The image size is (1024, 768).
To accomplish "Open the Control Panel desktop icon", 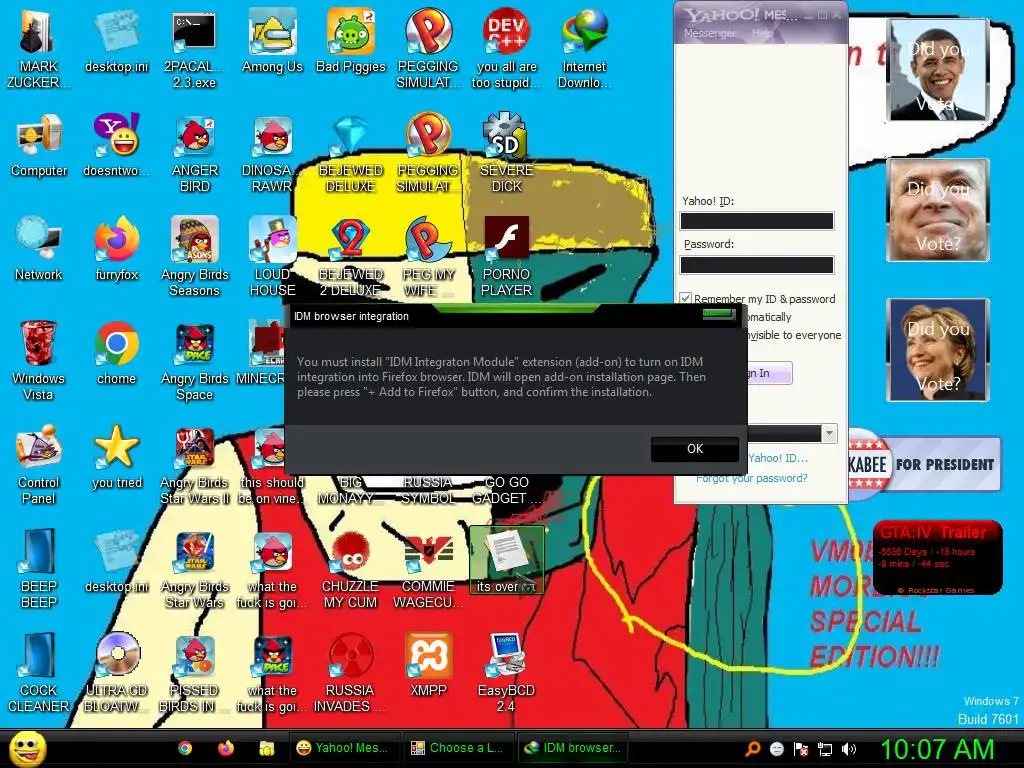I will [39, 465].
